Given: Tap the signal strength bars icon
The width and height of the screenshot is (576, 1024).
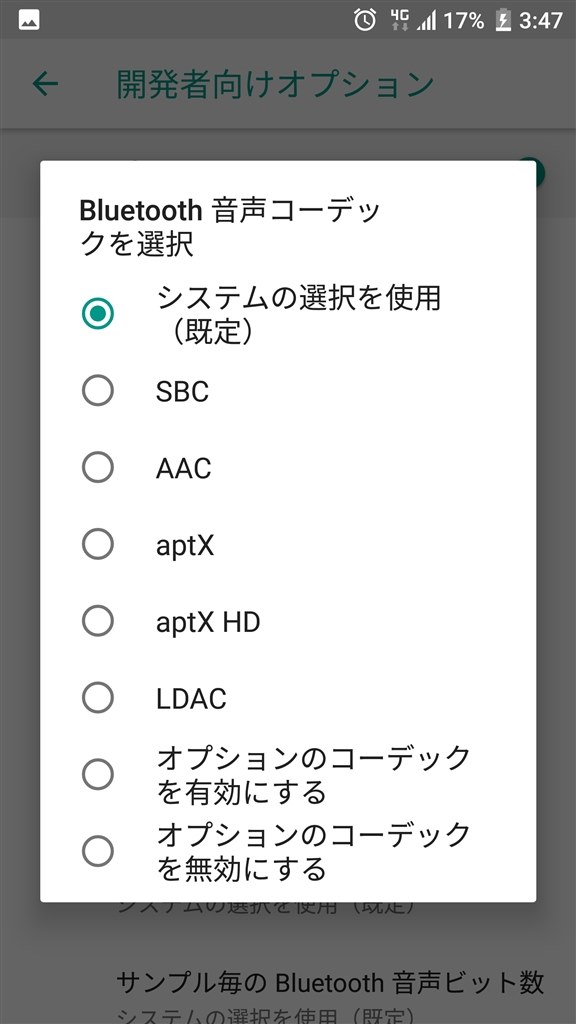Looking at the screenshot, I should tap(426, 21).
